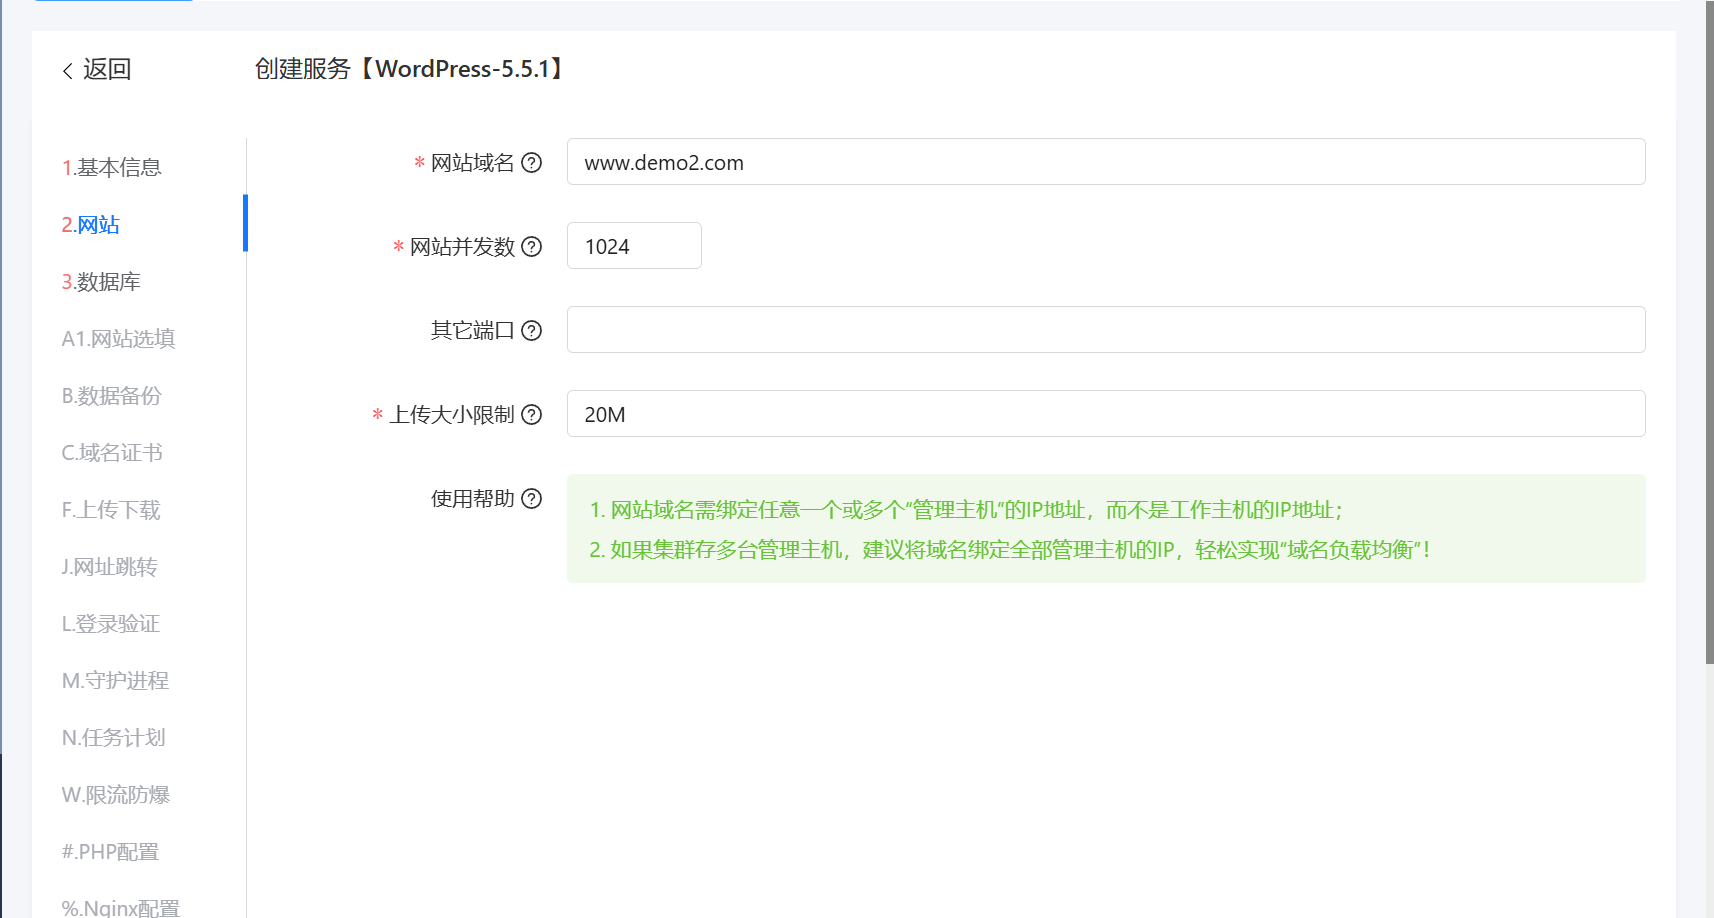Click help icon beside 使用帮助 label
Viewport: 1714px width, 918px height.
tap(532, 498)
